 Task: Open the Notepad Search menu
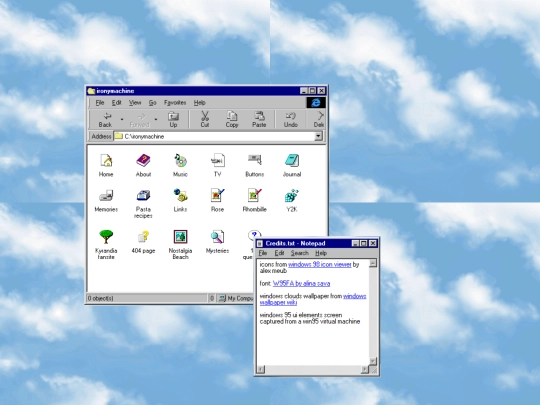tap(299, 253)
